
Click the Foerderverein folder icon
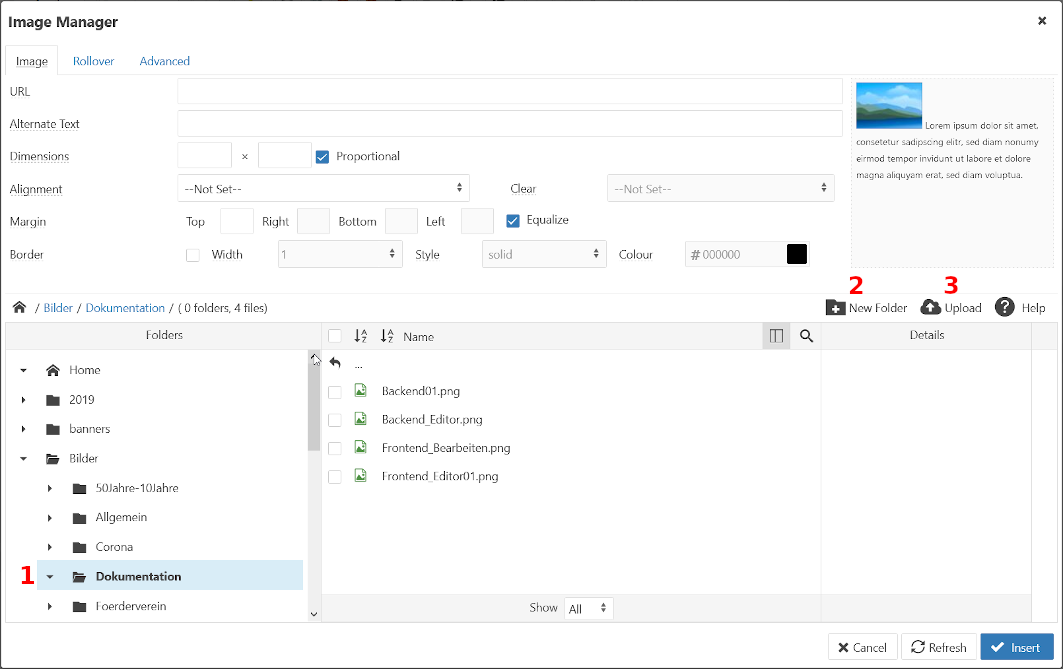pyautogui.click(x=79, y=606)
